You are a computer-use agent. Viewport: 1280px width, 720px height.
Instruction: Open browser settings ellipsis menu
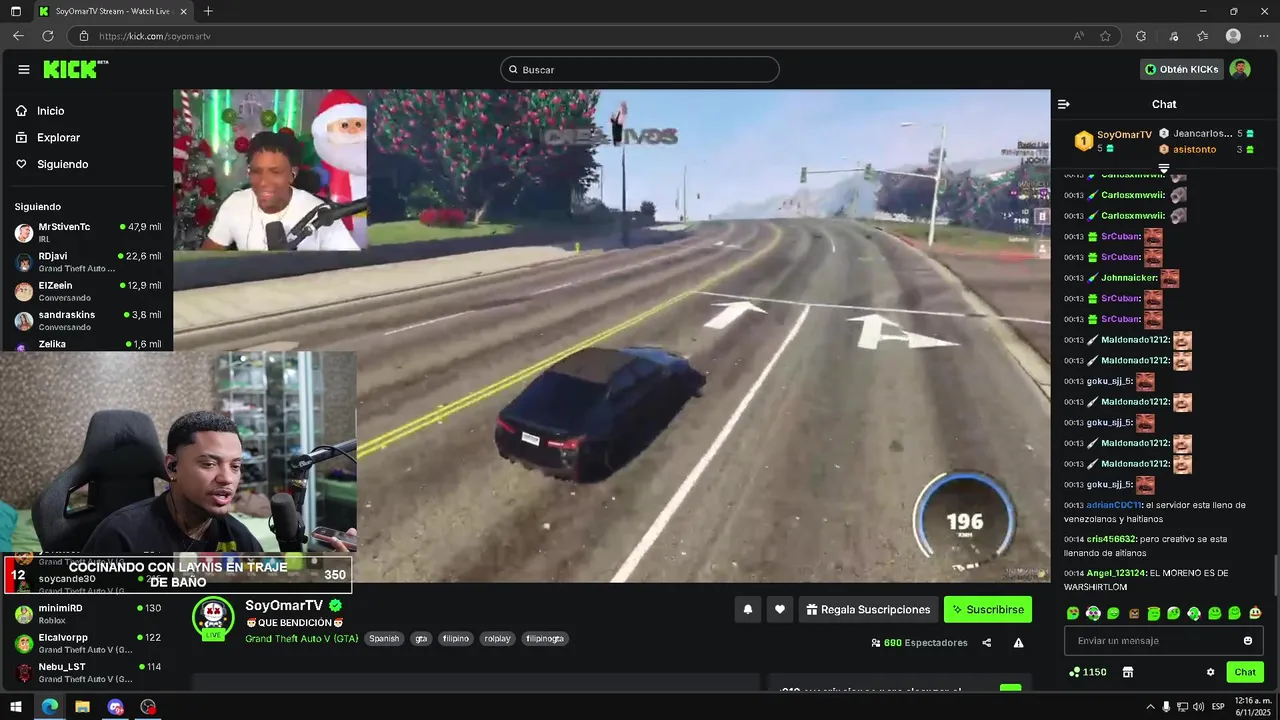coord(1262,36)
